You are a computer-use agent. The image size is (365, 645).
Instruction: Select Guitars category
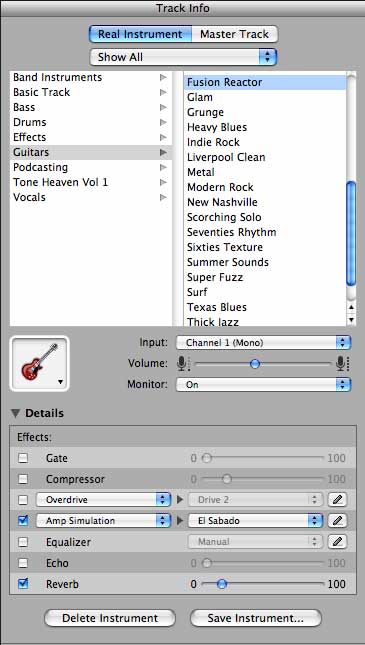tap(91, 152)
